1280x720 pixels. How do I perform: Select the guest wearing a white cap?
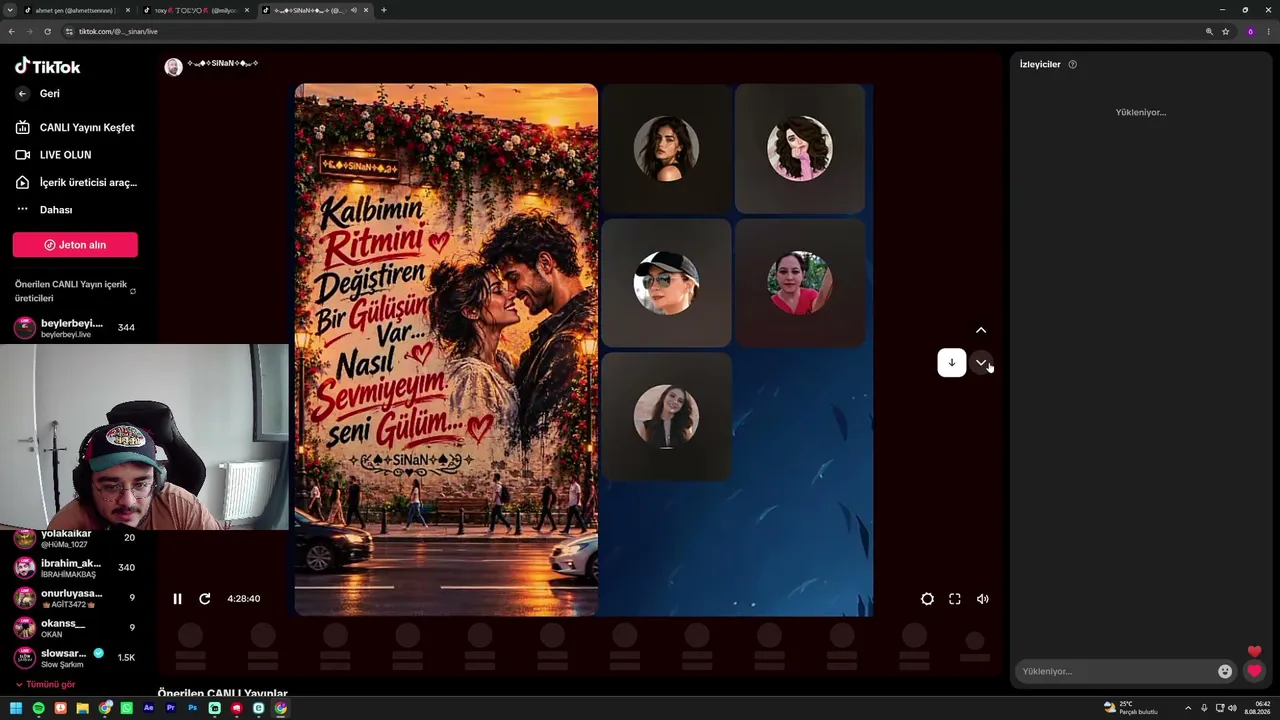[666, 283]
